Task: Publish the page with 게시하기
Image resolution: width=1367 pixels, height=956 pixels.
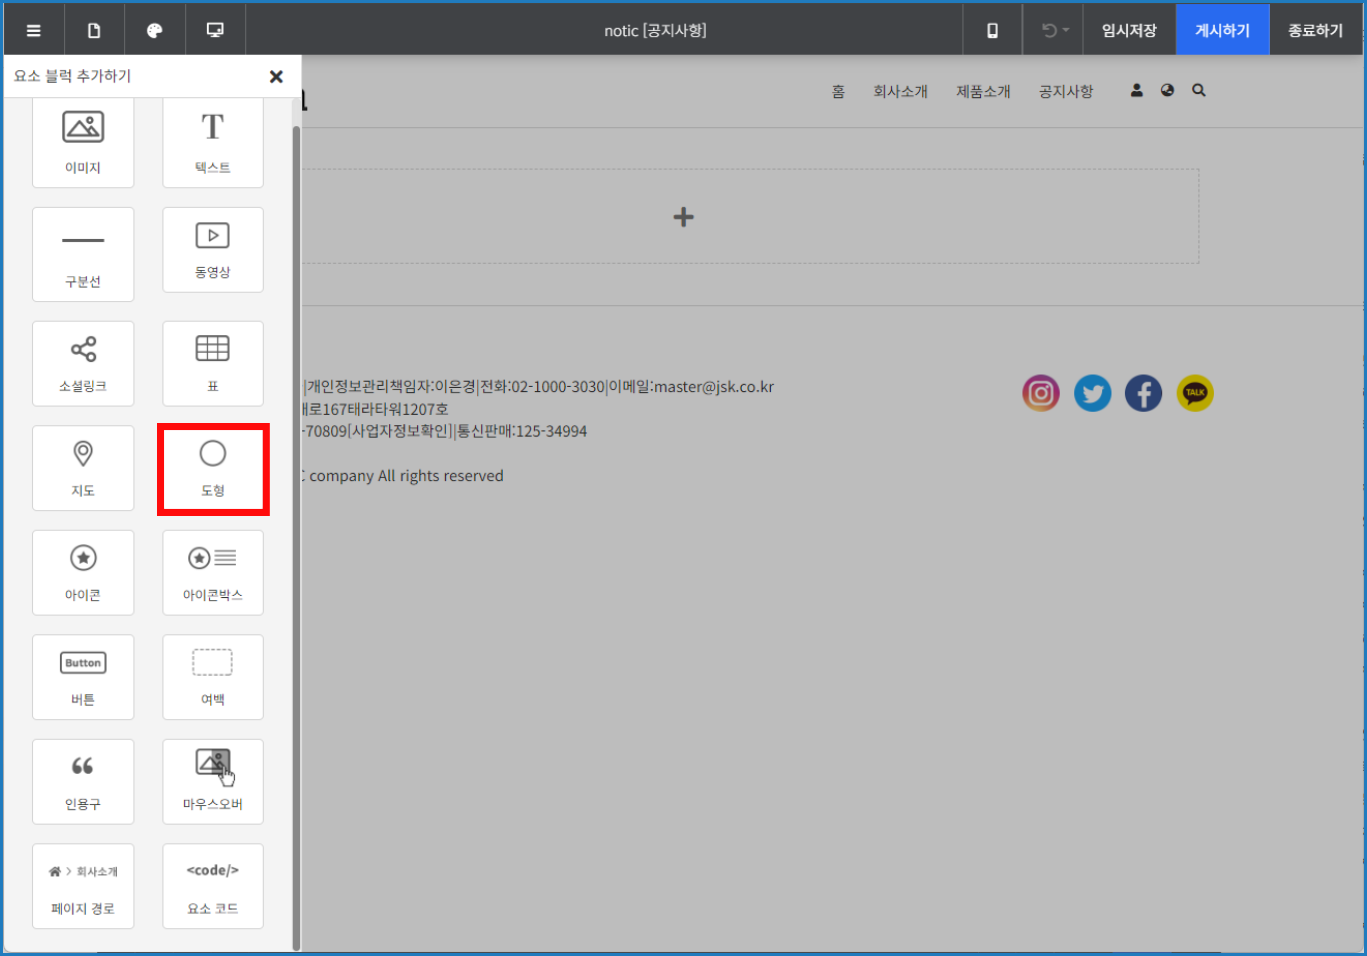Action: tap(1222, 30)
